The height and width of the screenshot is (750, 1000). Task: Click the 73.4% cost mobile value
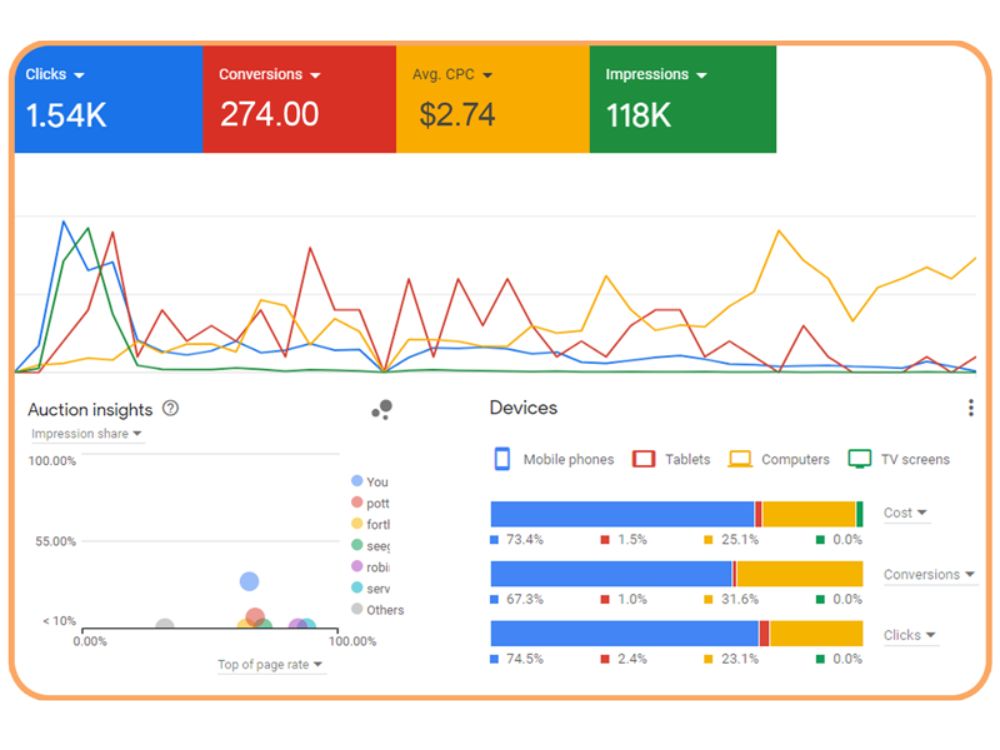pos(525,540)
